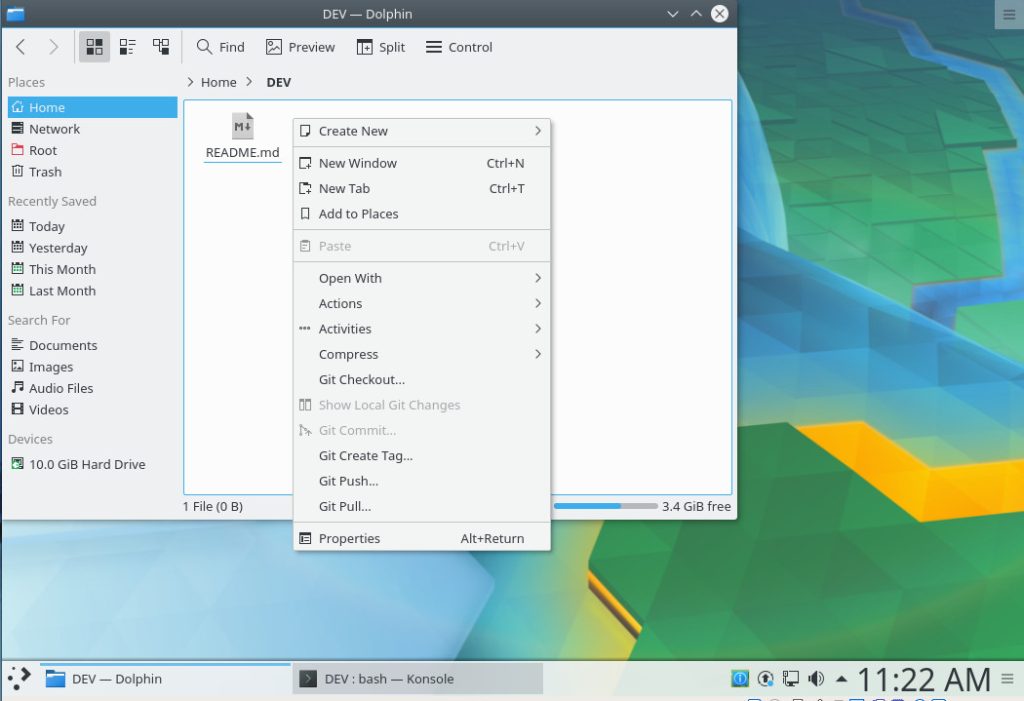The image size is (1024, 701).
Task: Toggle the Find search bar
Action: (x=220, y=47)
